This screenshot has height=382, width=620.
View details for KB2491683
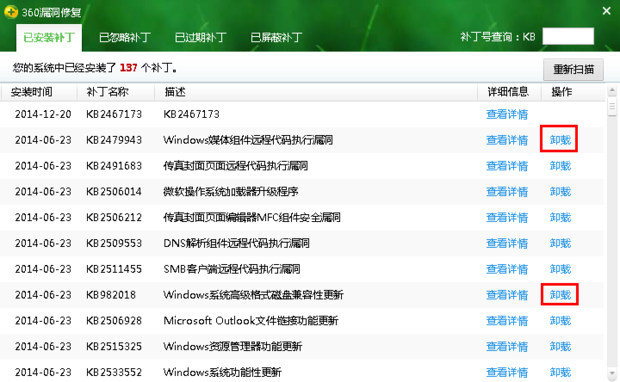coord(507,166)
